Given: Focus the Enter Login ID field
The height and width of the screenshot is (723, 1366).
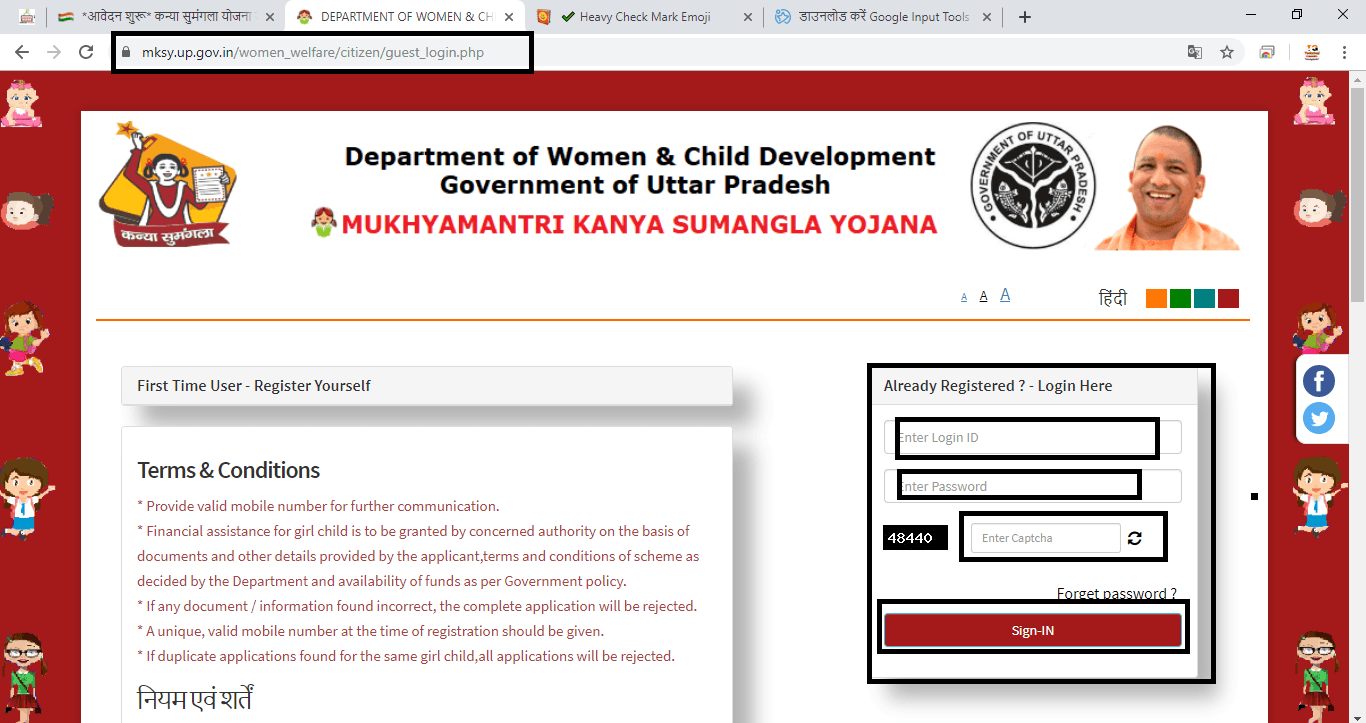Looking at the screenshot, I should click(1033, 438).
